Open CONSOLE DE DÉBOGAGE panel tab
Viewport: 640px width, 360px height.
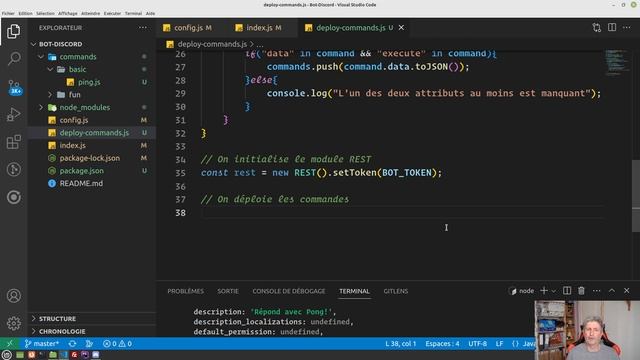[289, 291]
